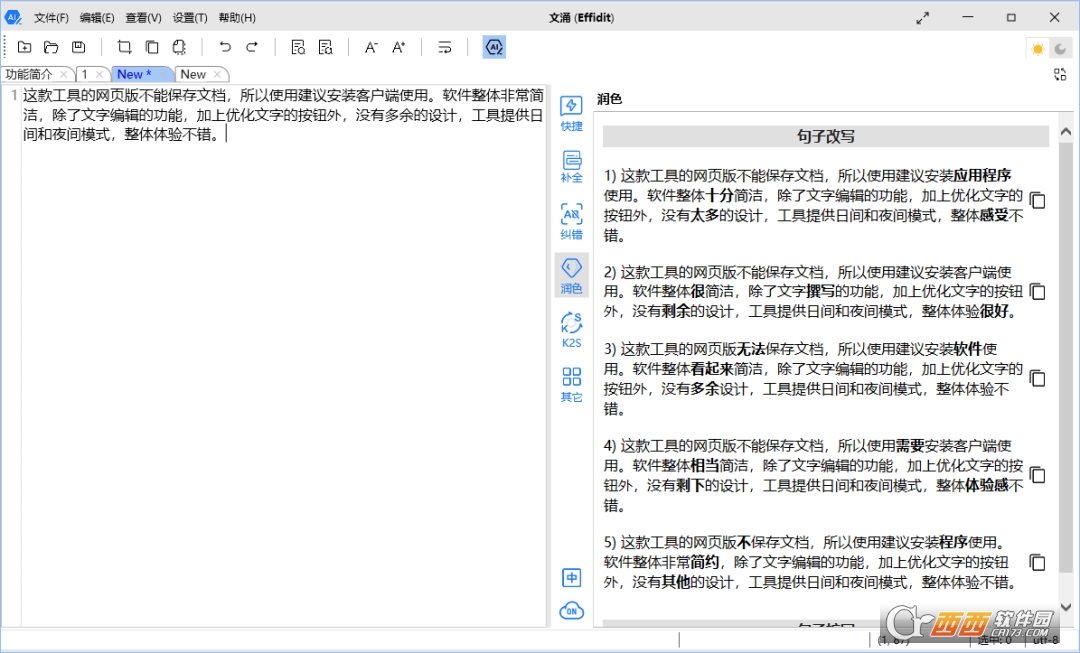Image resolution: width=1080 pixels, height=653 pixels.
Task: Redo the last edit
Action: click(252, 47)
